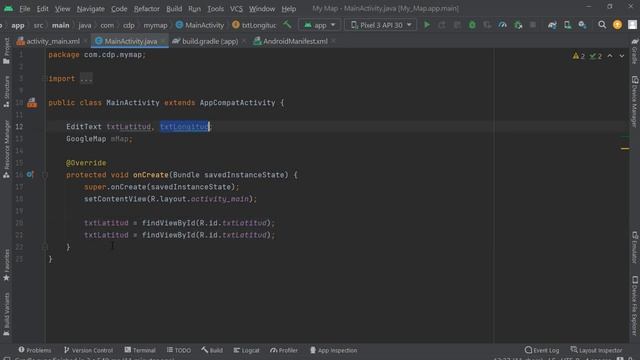Viewport: 640px width, 360px height.
Task: Click the mMap variable on line 13
Action: (x=120, y=139)
